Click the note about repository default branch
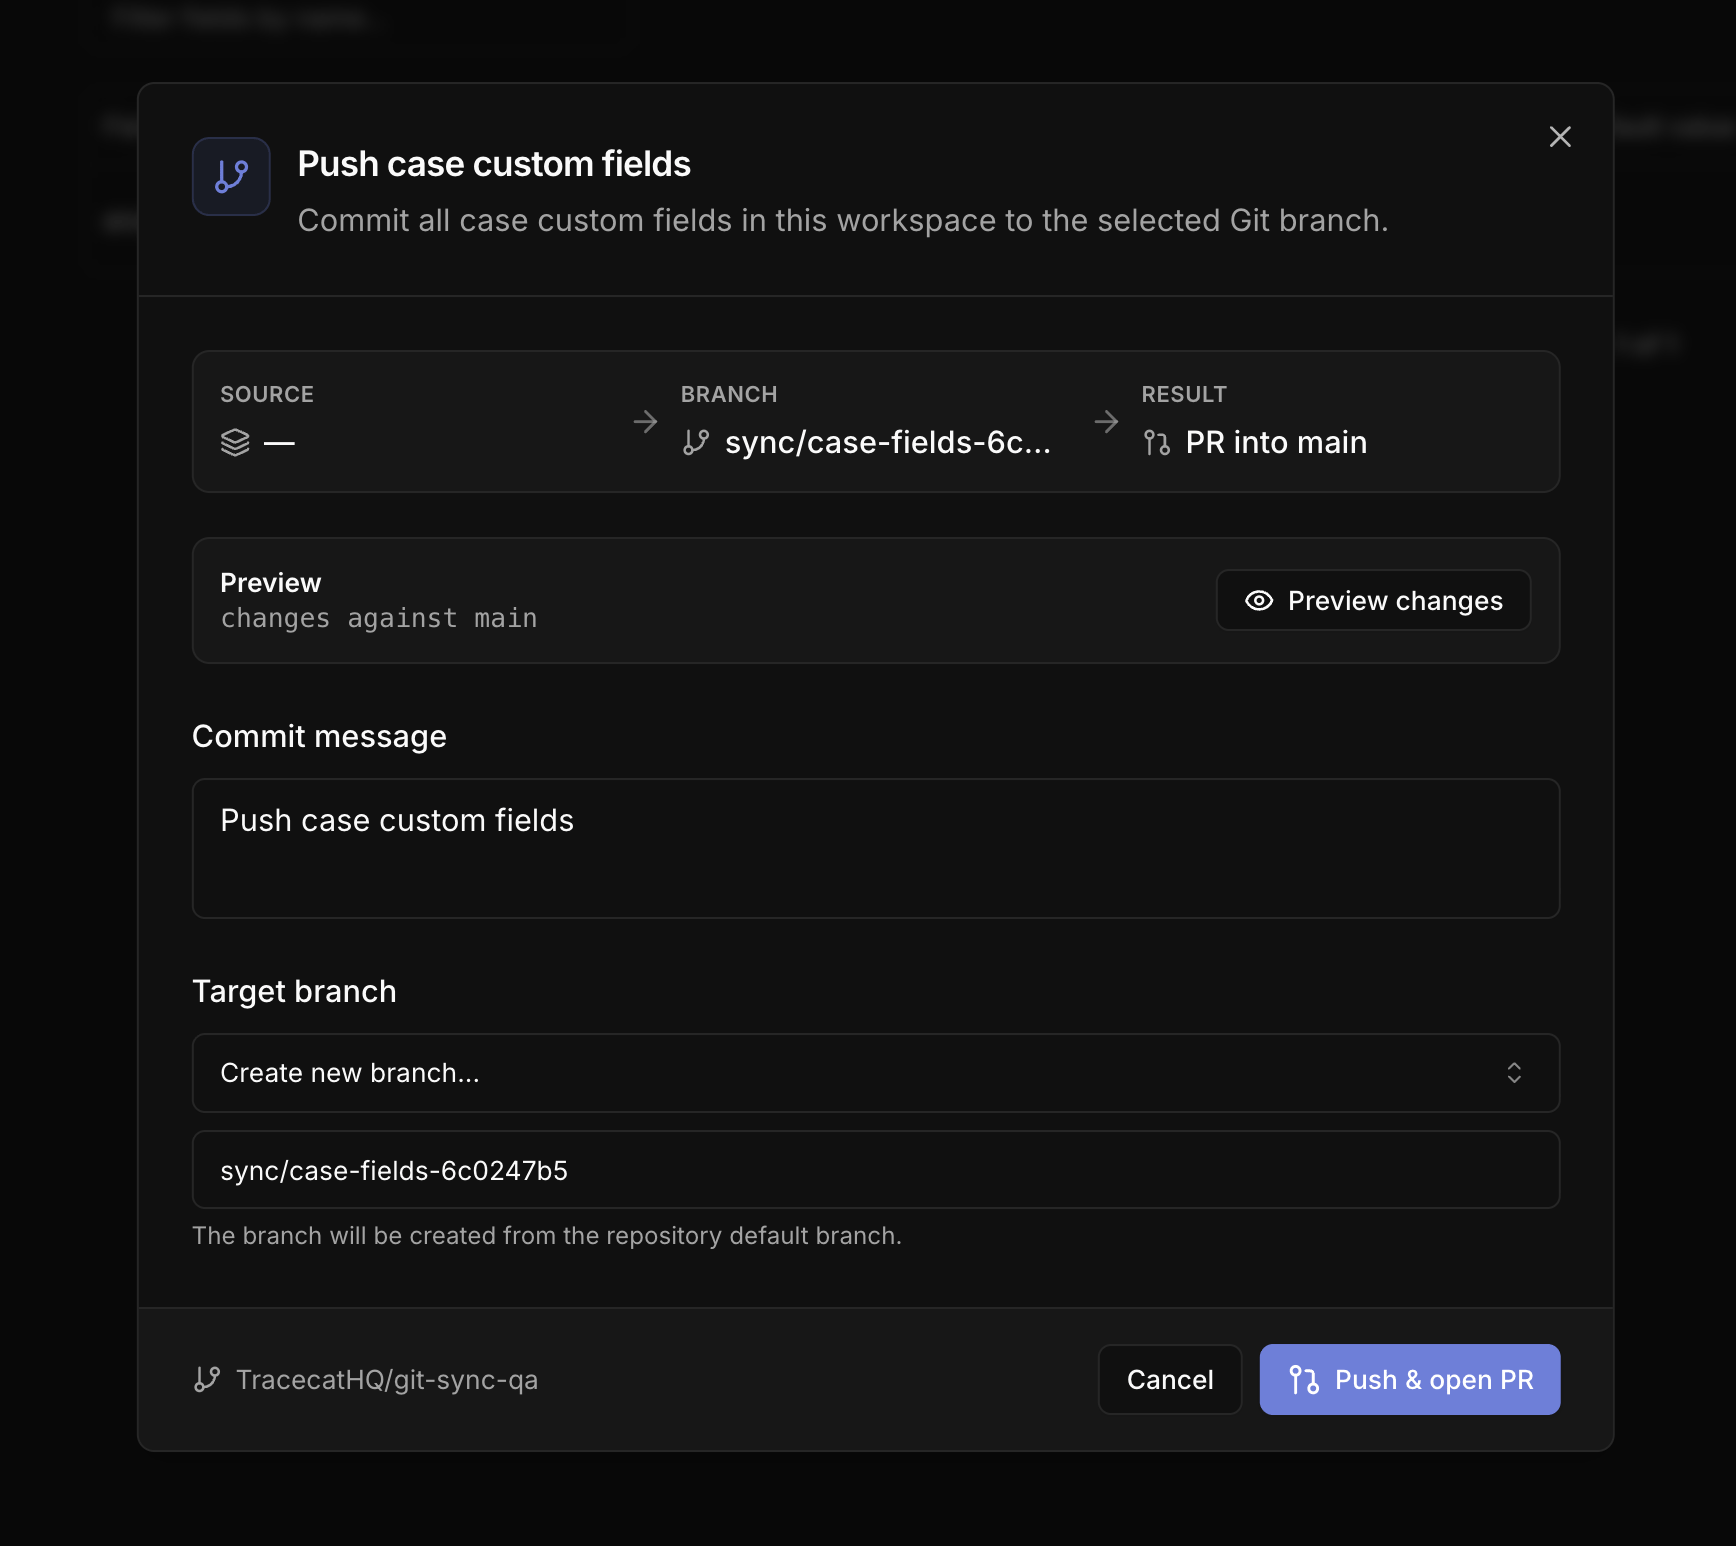This screenshot has width=1736, height=1546. coord(547,1236)
